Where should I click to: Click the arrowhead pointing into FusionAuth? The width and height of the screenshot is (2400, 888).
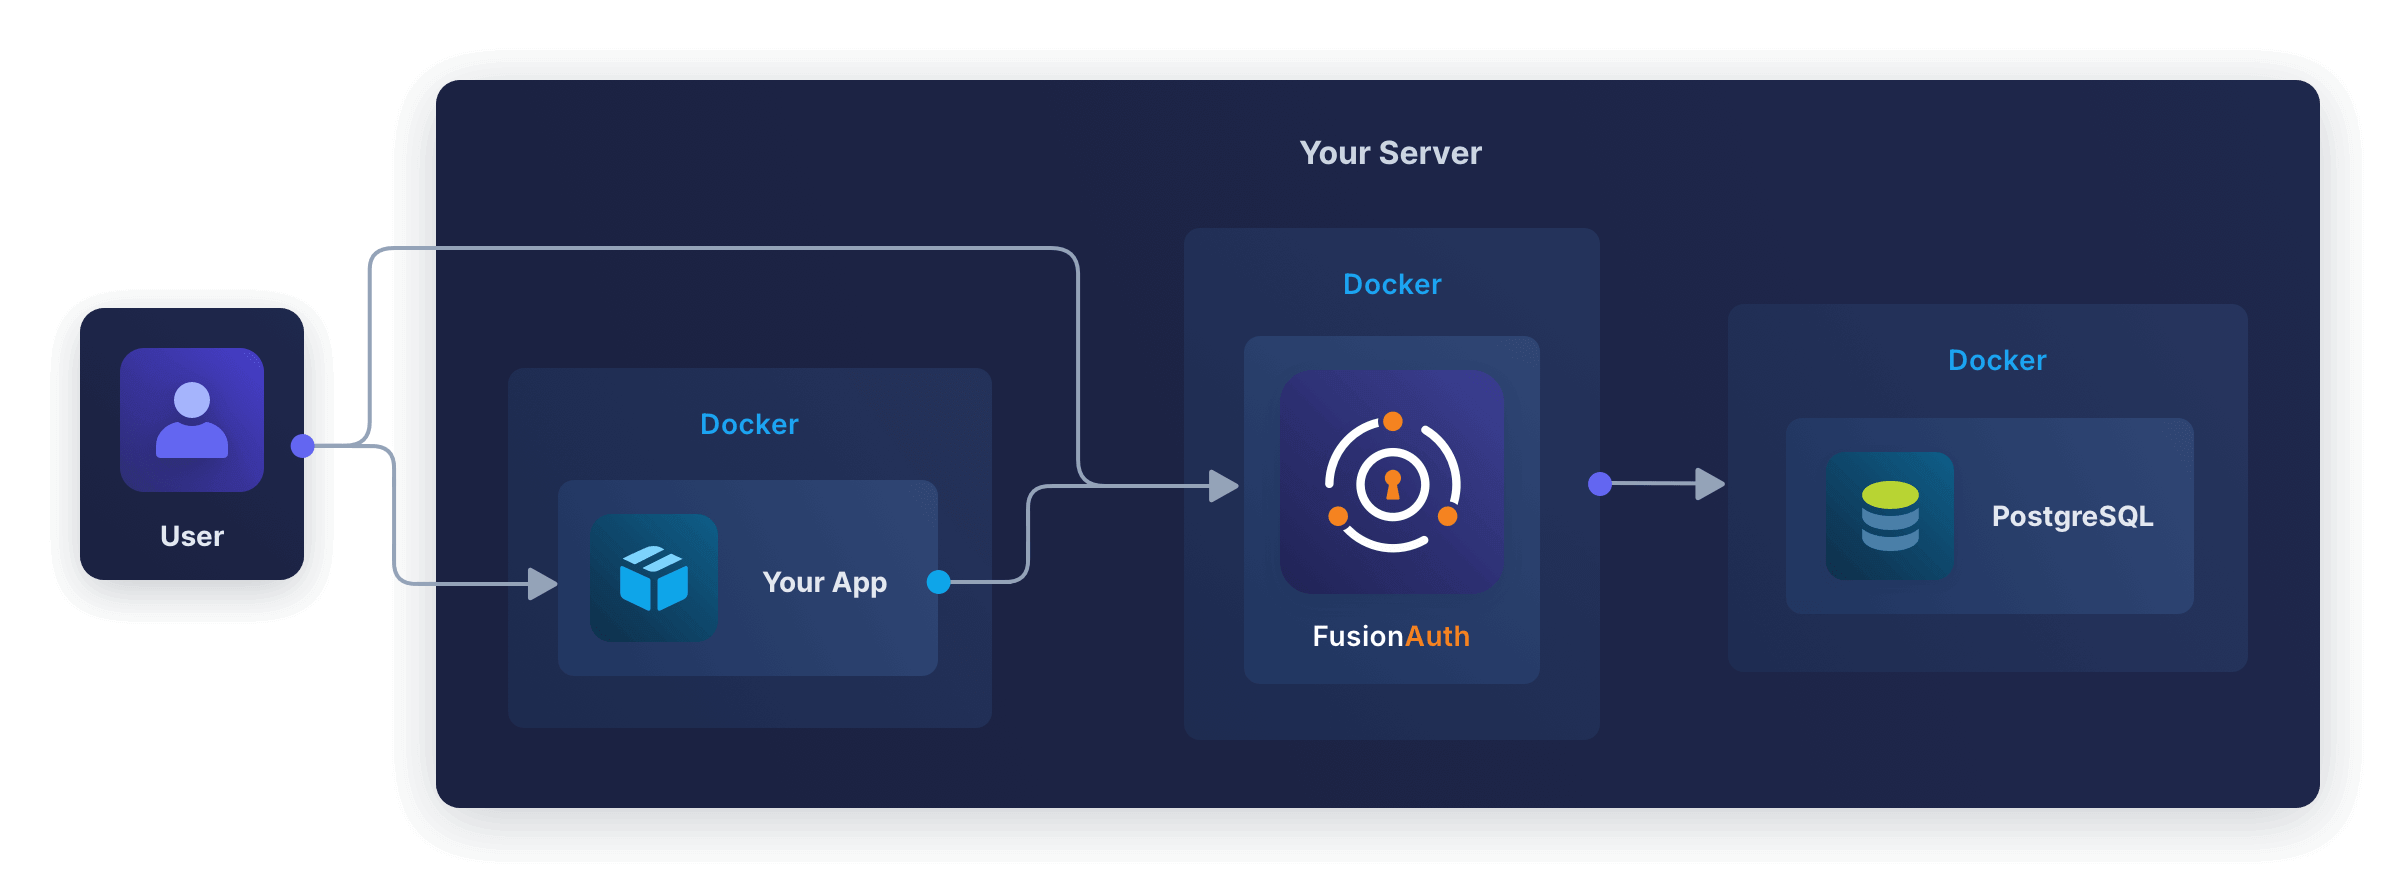1224,486
